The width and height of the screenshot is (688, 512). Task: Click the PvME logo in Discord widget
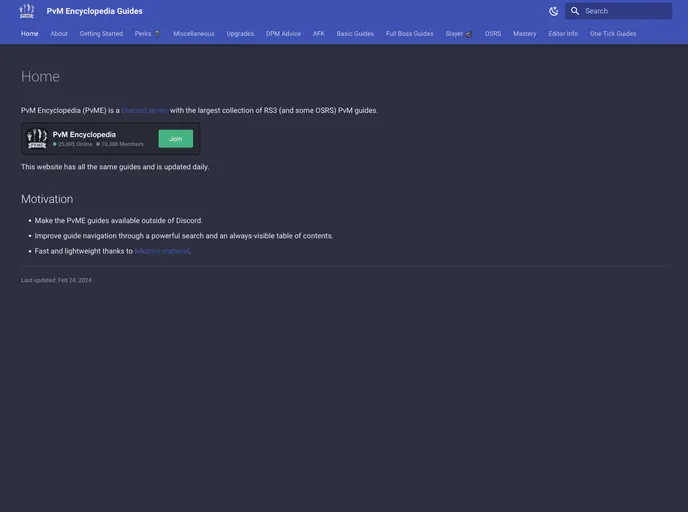click(37, 139)
